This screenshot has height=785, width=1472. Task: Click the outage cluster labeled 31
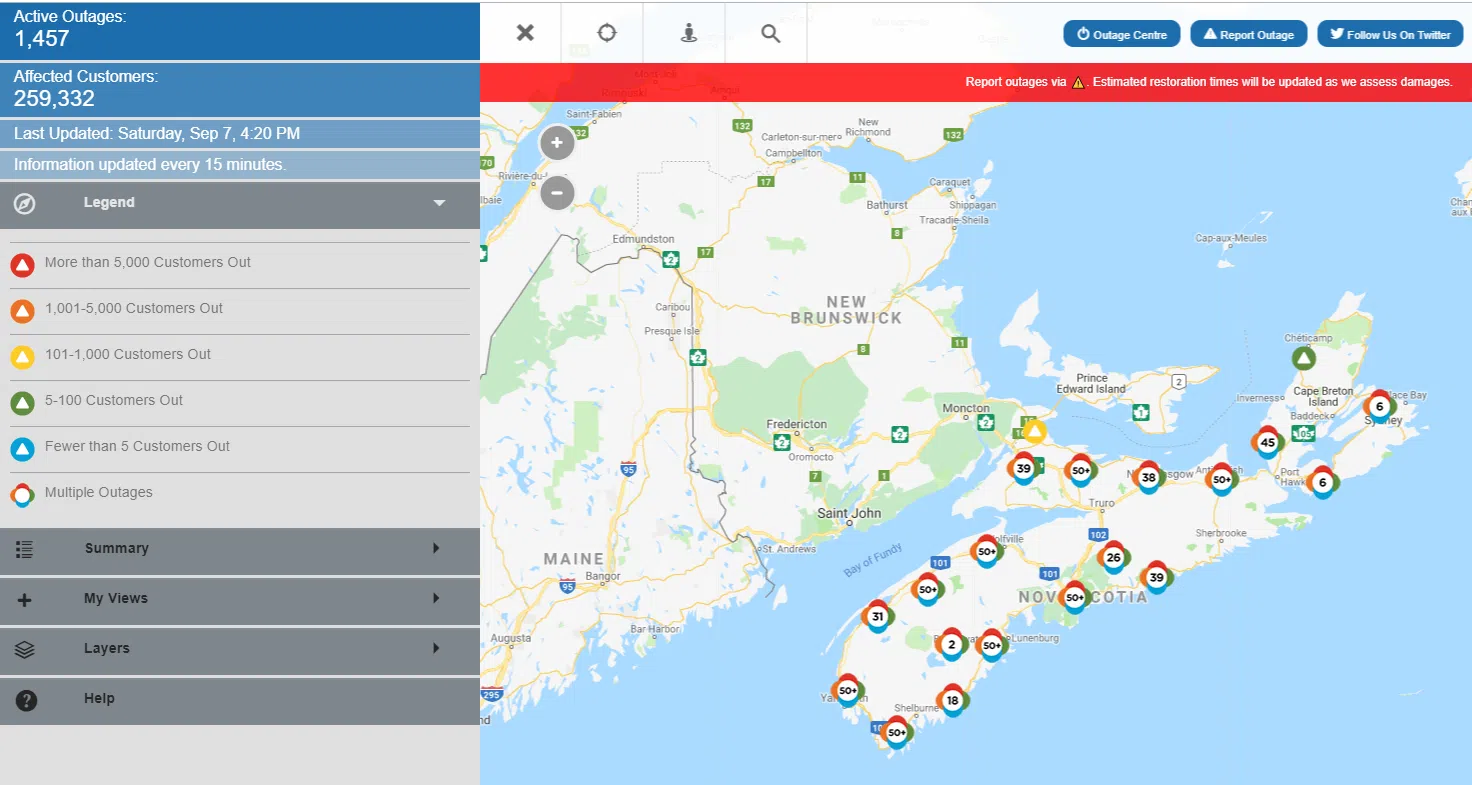(877, 617)
